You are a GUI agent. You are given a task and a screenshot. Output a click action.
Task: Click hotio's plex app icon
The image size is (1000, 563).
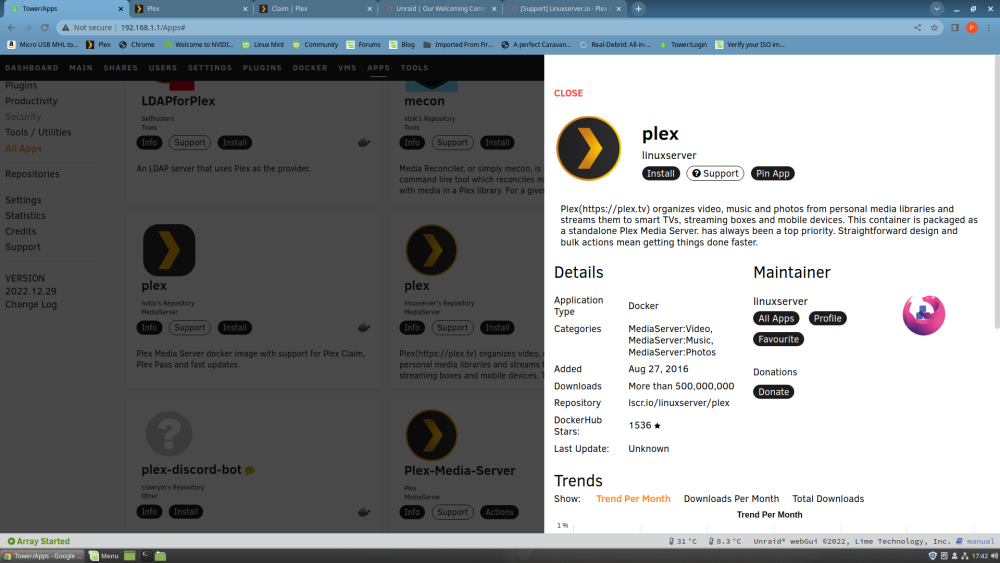point(169,250)
